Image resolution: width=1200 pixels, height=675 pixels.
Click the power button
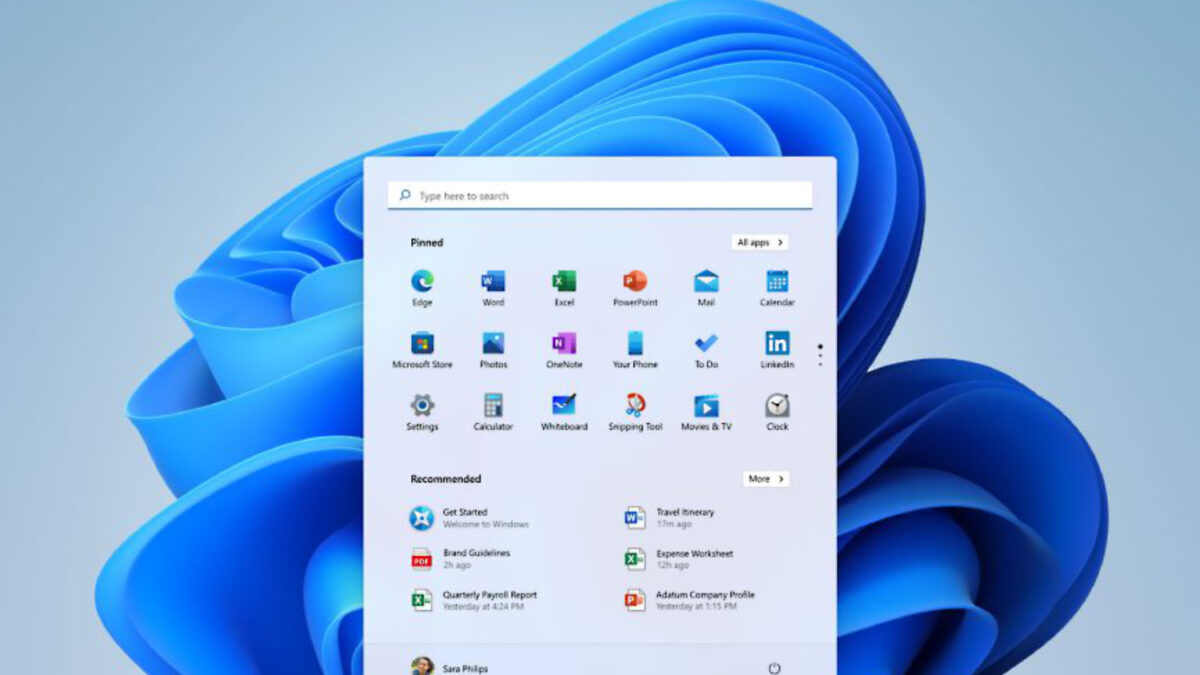(x=776, y=668)
